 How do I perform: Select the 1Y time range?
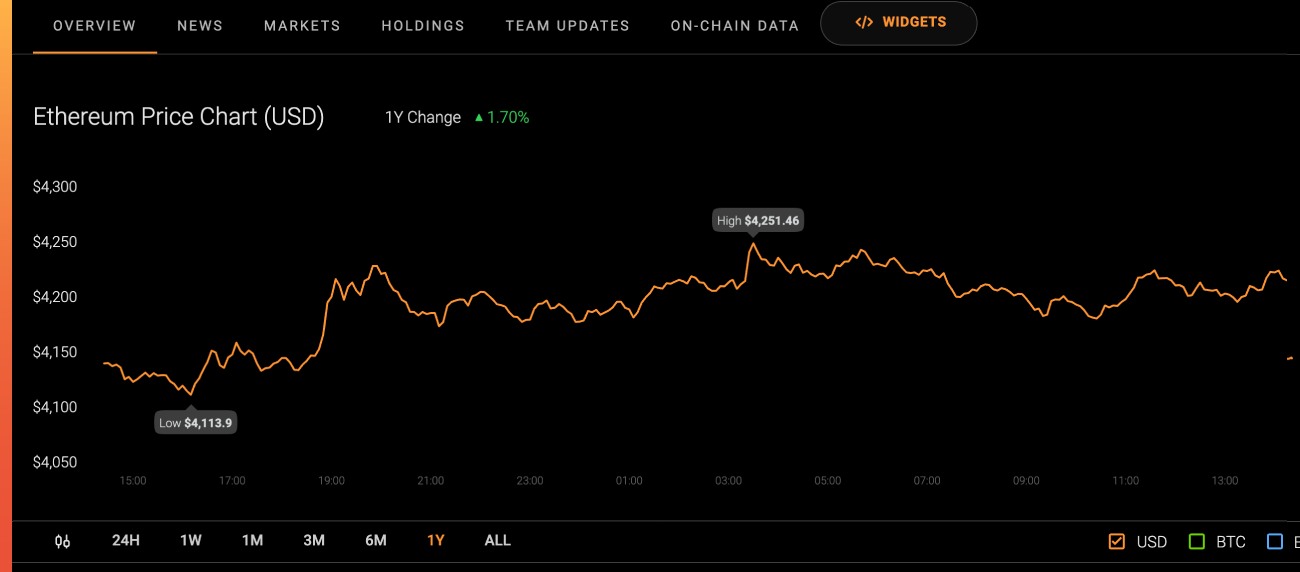pyautogui.click(x=436, y=541)
